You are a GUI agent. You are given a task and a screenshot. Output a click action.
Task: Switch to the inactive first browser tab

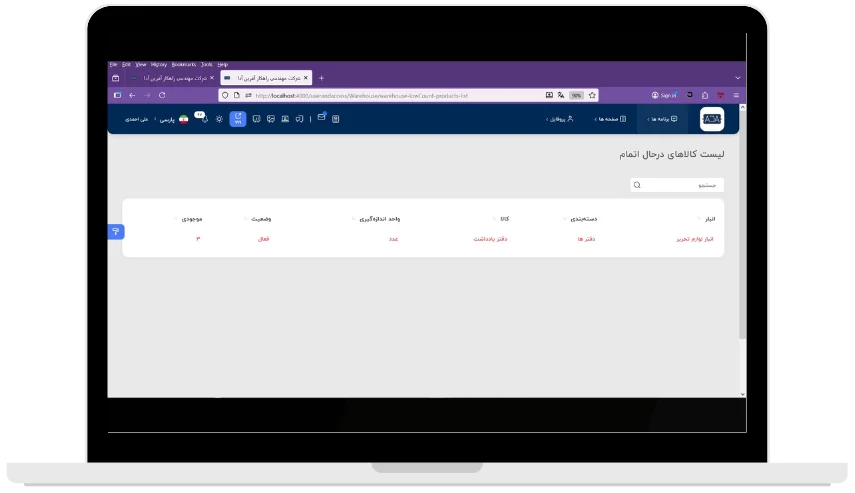click(172, 78)
